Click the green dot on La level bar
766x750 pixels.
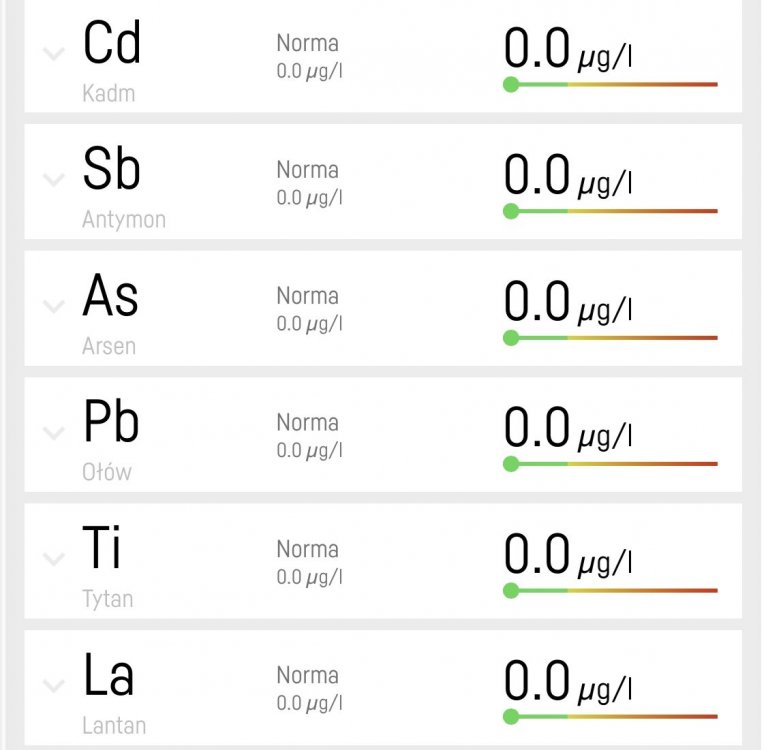tap(511, 717)
